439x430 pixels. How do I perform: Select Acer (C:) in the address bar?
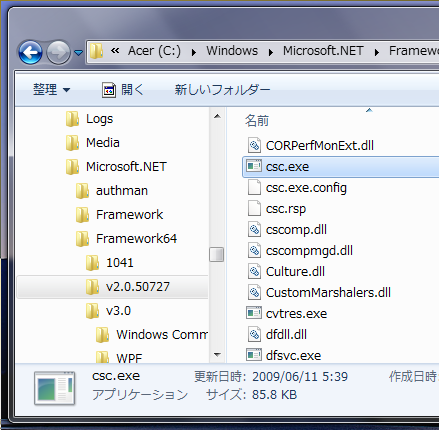(x=154, y=51)
